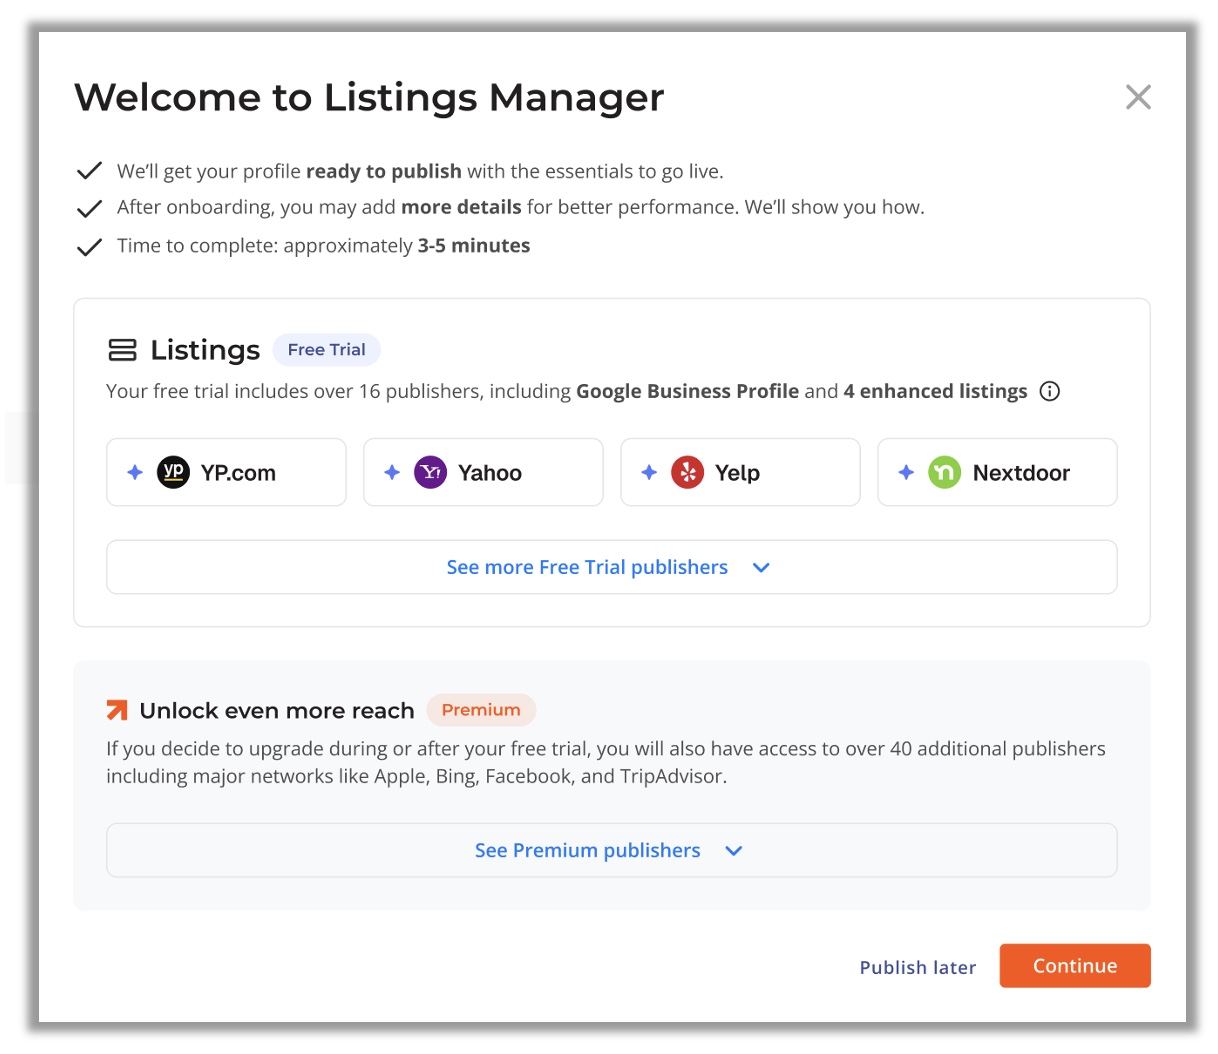Click the info icon next to enhanced listings
Image resolution: width=1218 pixels, height=1054 pixels.
point(1049,391)
